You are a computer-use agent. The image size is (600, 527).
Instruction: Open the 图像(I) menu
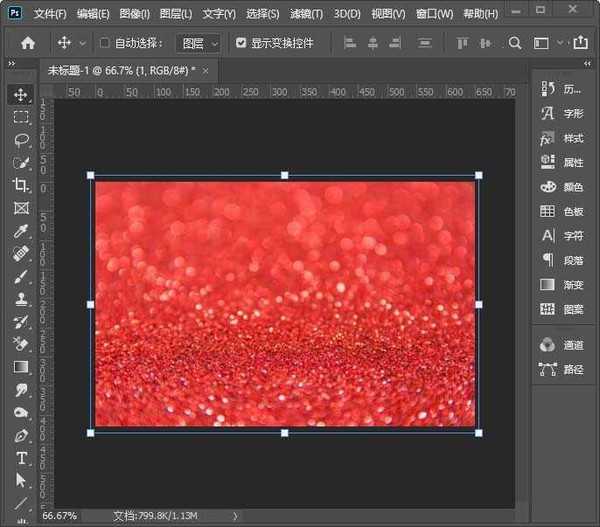[134, 14]
